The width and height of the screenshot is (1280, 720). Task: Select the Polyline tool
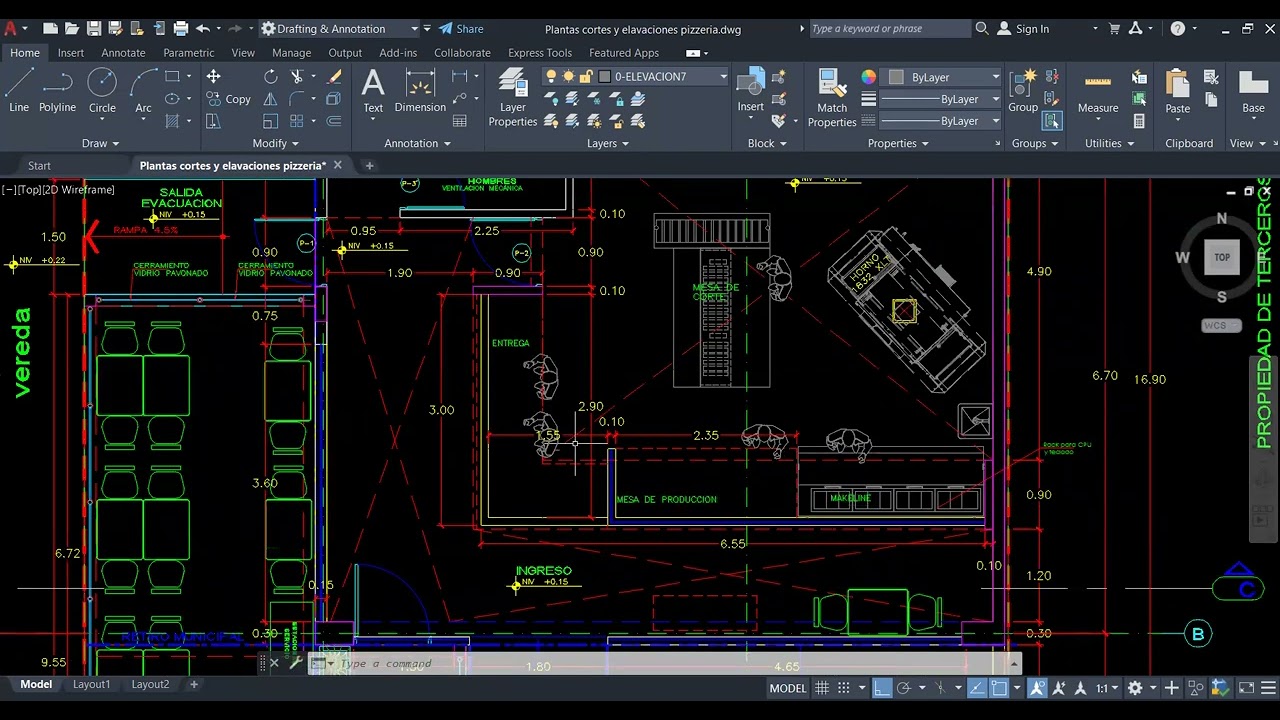coord(57,90)
